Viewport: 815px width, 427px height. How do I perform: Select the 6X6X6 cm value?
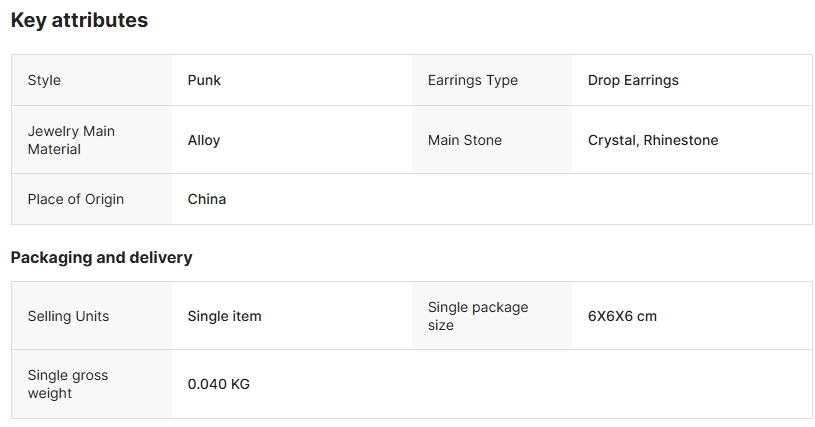click(622, 316)
